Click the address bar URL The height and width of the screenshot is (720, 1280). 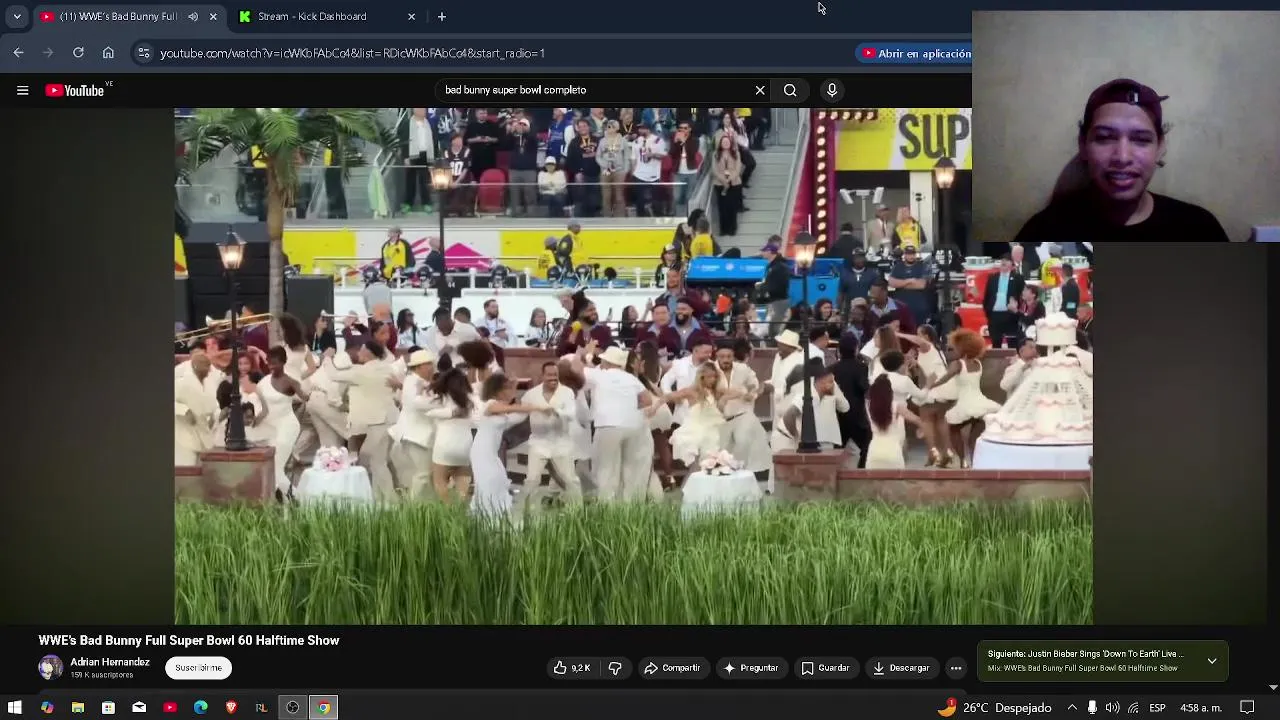(x=352, y=53)
